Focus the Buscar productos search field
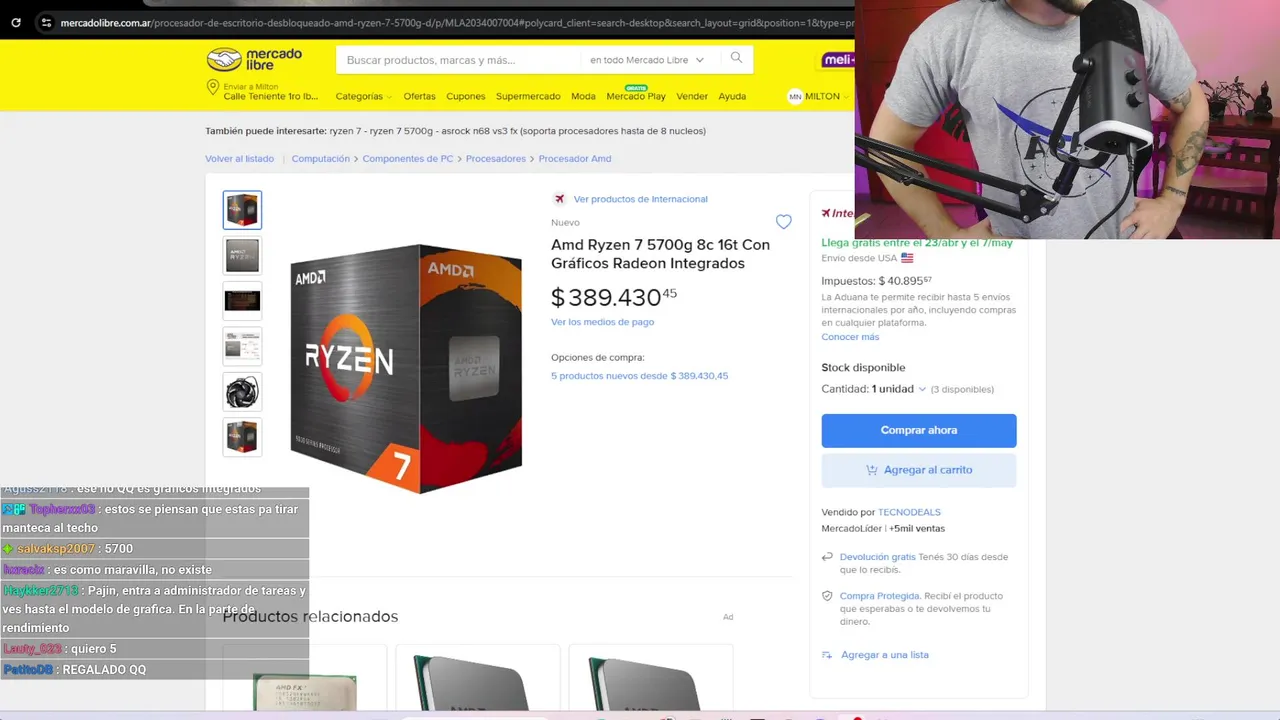This screenshot has height=720, width=1280. pyautogui.click(x=460, y=60)
